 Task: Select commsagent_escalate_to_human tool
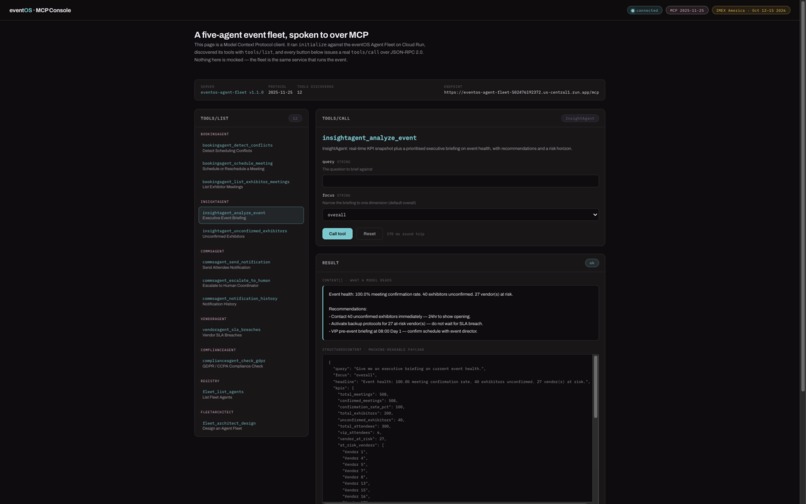pos(251,283)
